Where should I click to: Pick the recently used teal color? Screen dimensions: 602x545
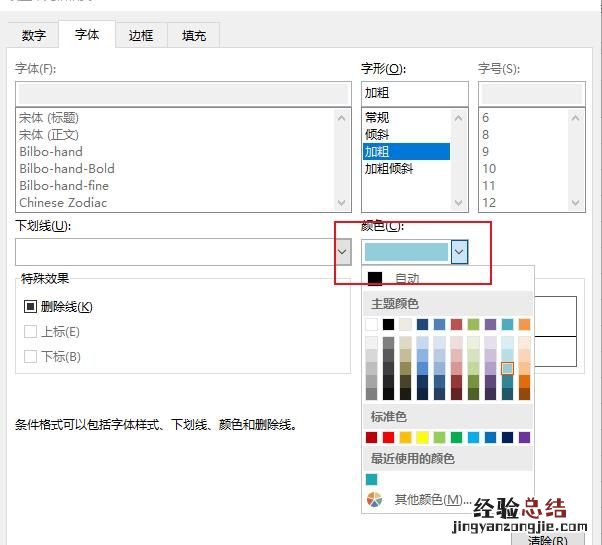coord(372,479)
